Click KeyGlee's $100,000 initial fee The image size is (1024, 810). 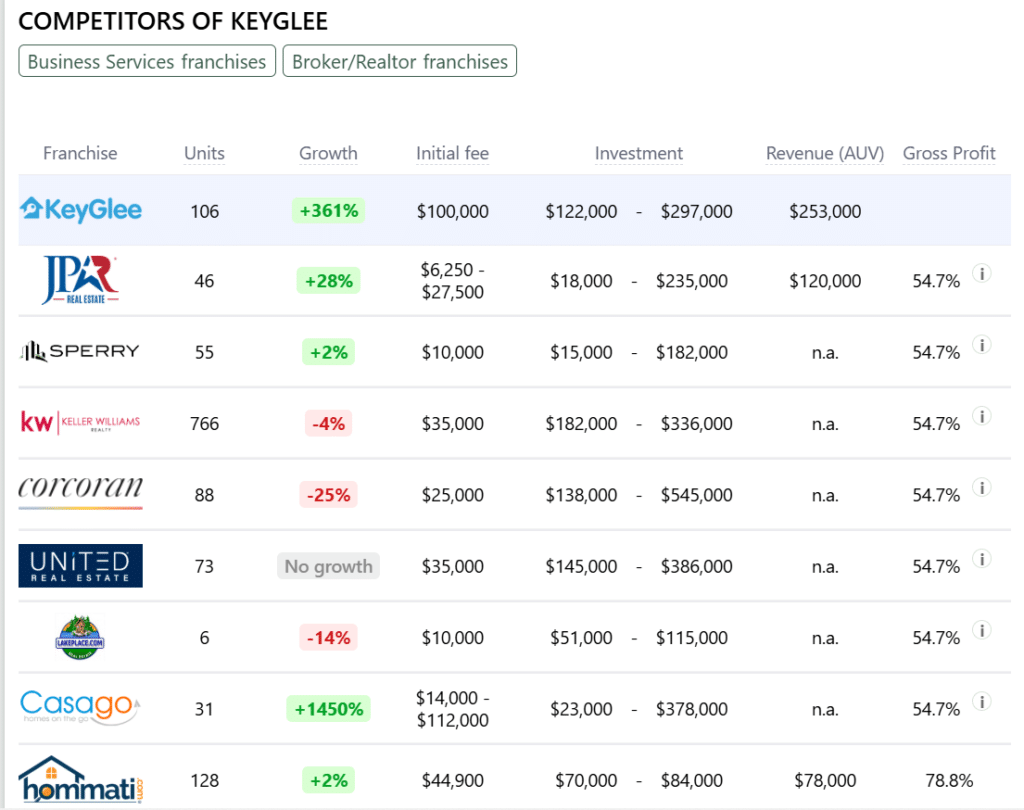pos(453,211)
